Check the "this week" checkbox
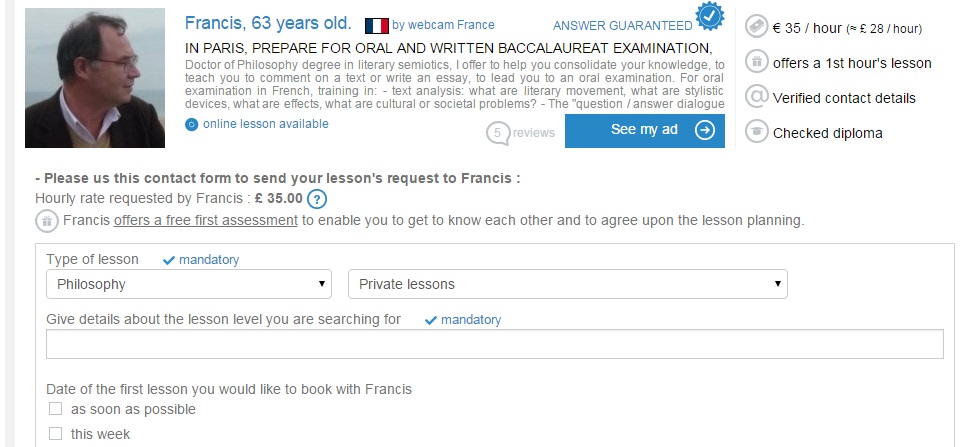This screenshot has height=447, width=961. click(56, 434)
